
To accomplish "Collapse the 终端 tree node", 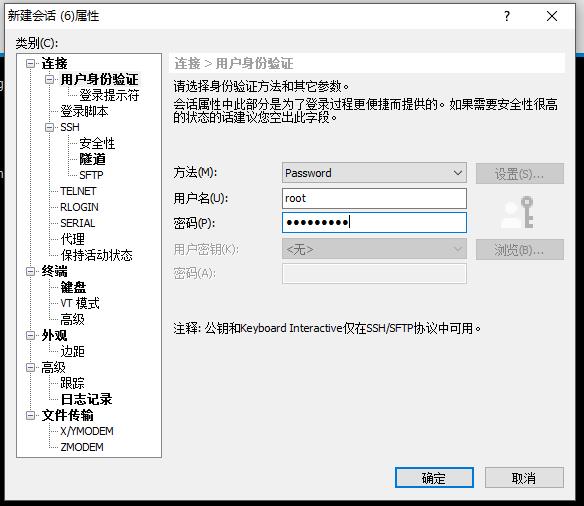I will click(31, 271).
